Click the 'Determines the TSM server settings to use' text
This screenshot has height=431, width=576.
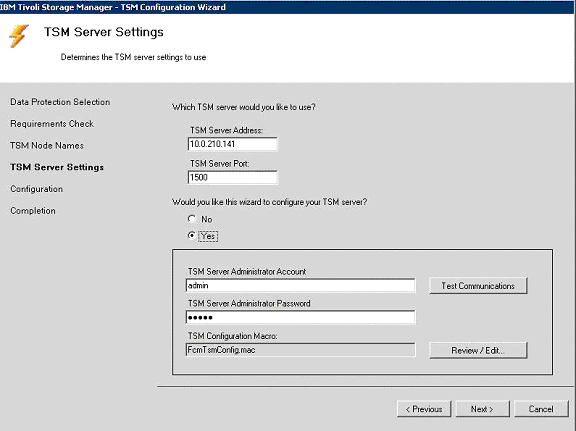click(x=133, y=57)
